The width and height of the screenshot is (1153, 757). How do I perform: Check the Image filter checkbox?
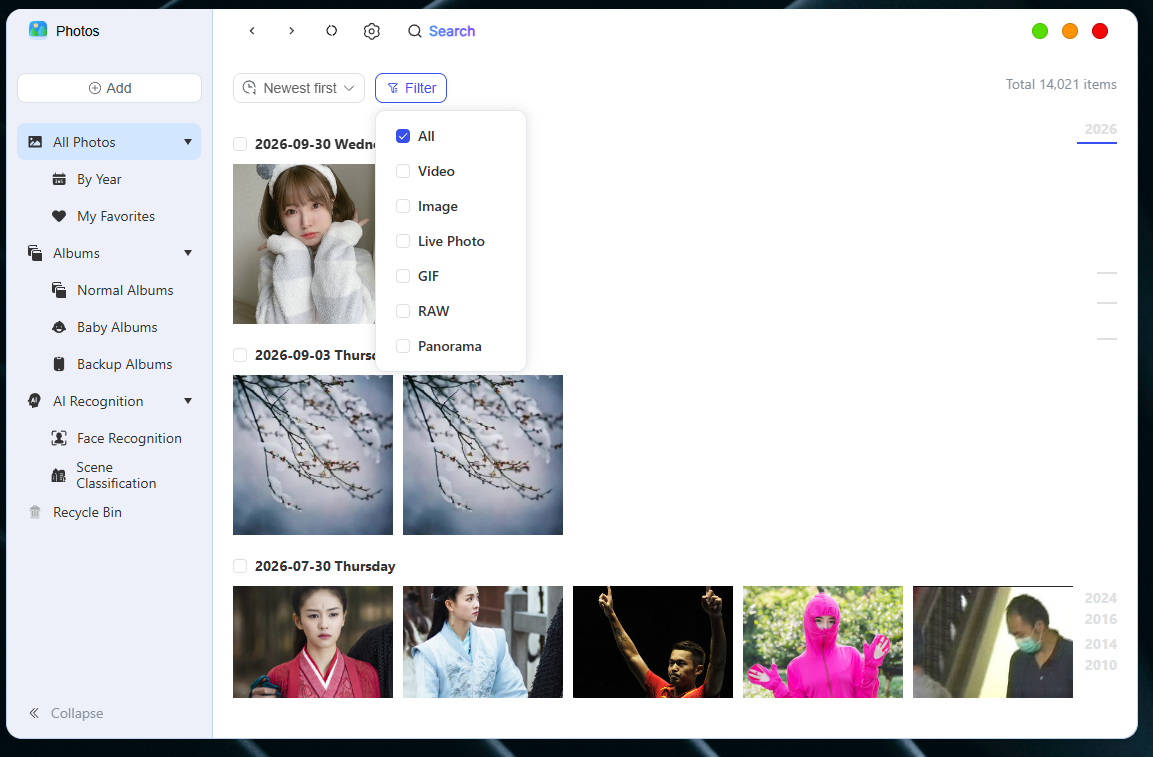tap(403, 206)
